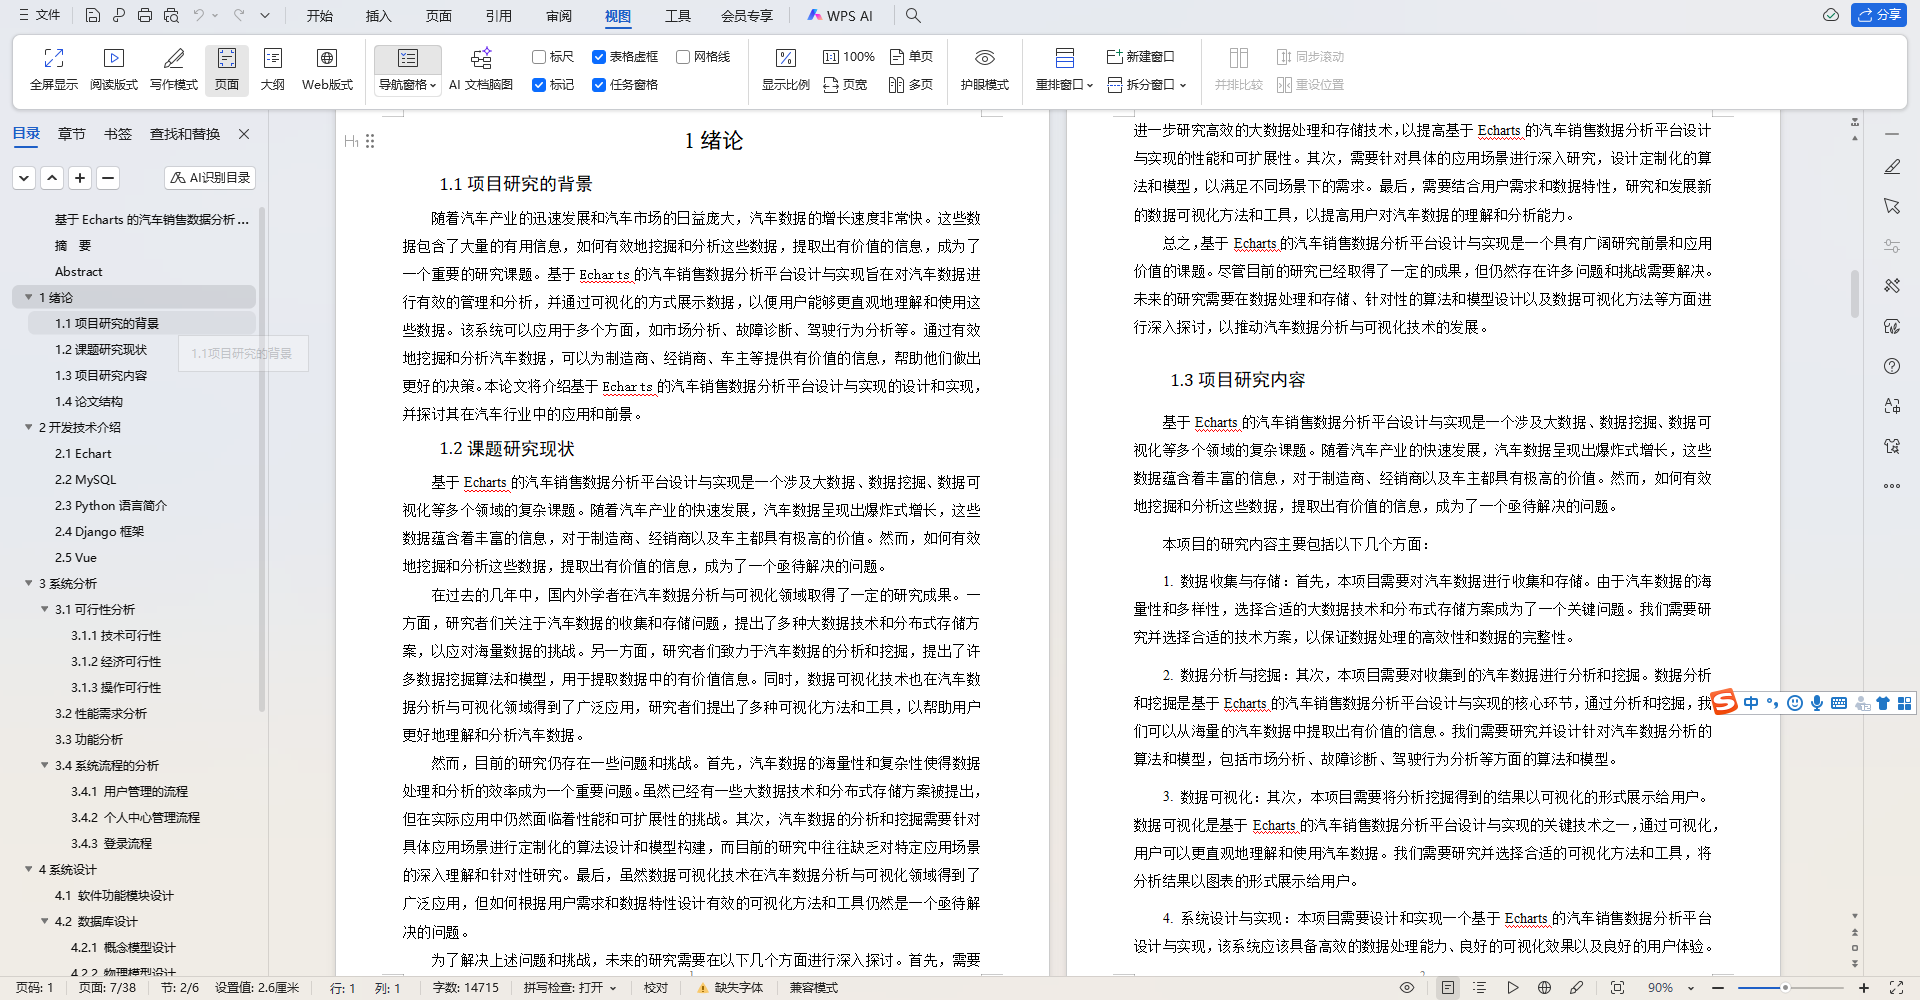
Task: Go to 1.2 课题研究现状 in outline
Action: click(101, 349)
